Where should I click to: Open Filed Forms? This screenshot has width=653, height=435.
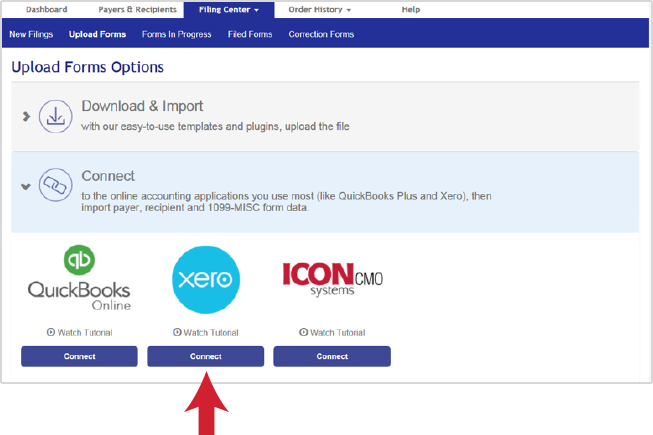(250, 34)
